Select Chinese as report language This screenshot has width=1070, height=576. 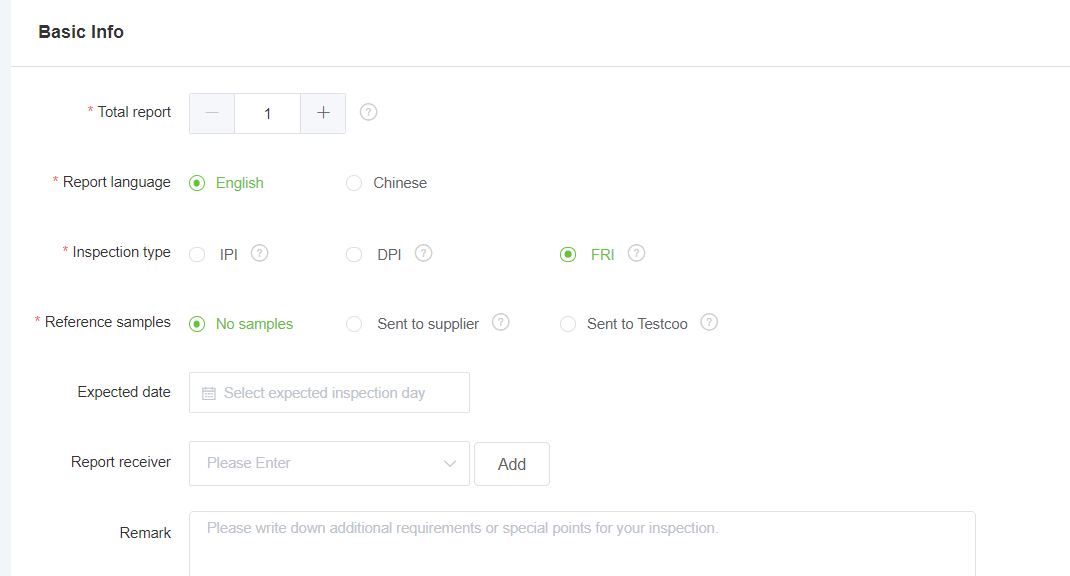point(354,183)
